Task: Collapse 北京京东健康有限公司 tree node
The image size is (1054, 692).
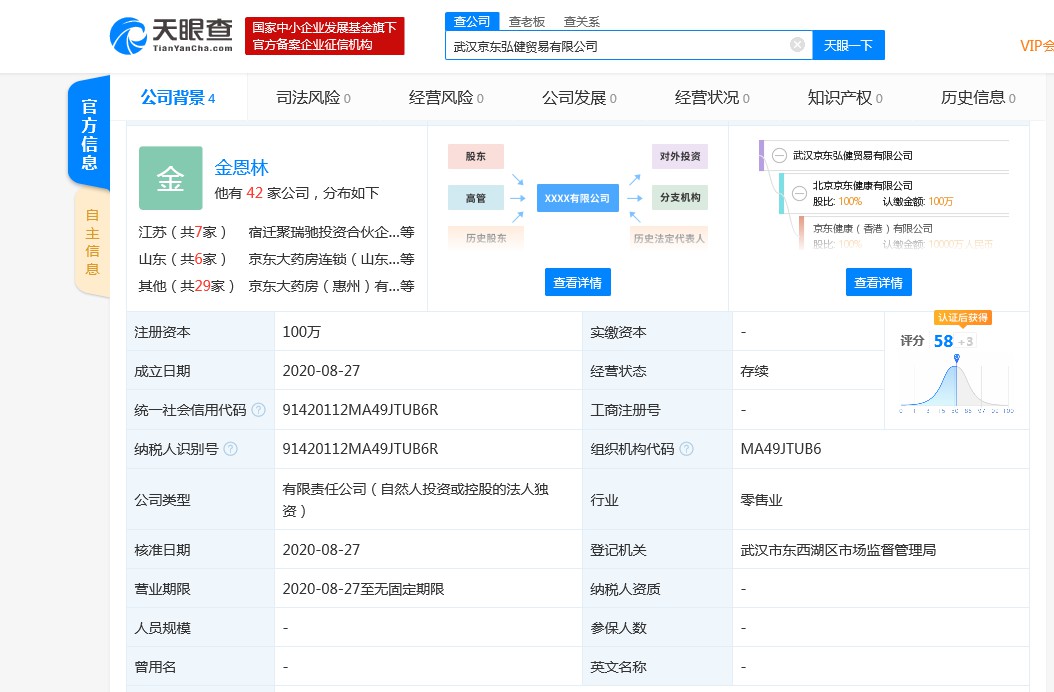Action: [799, 194]
